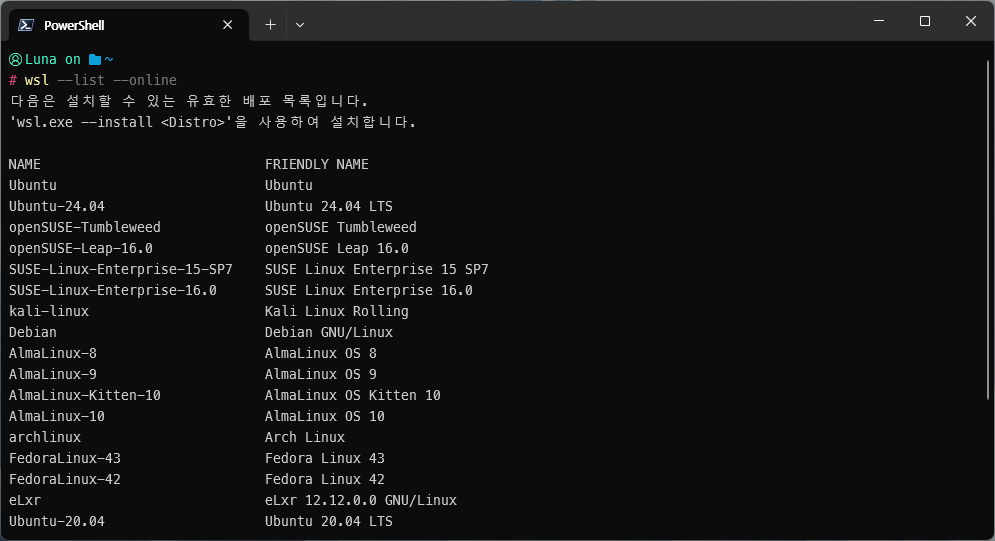
Task: Click 'FedoraLinux-43' distro name
Action: (x=65, y=458)
